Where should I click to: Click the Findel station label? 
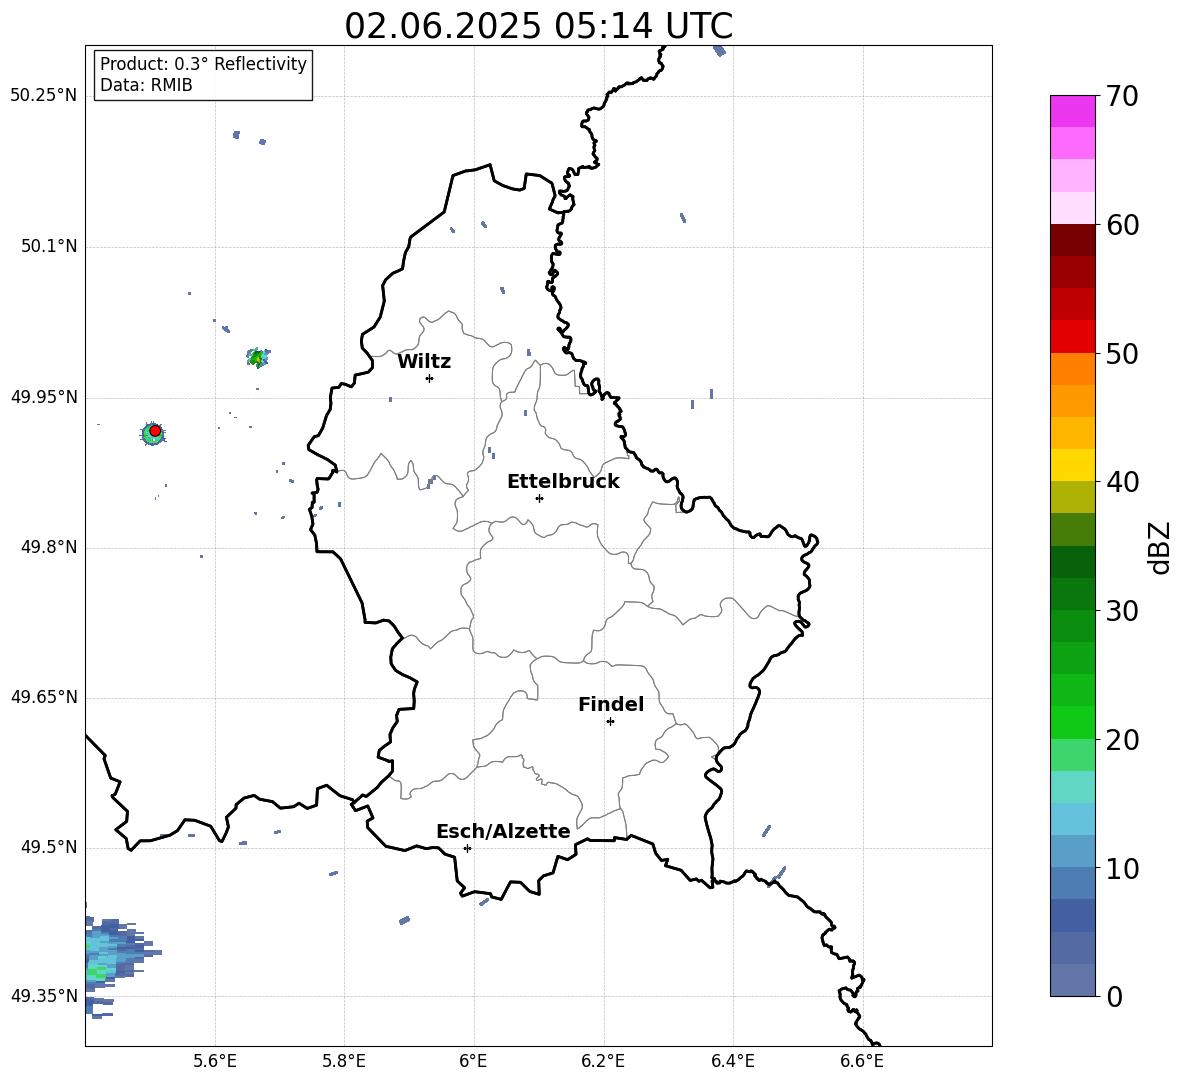click(611, 704)
